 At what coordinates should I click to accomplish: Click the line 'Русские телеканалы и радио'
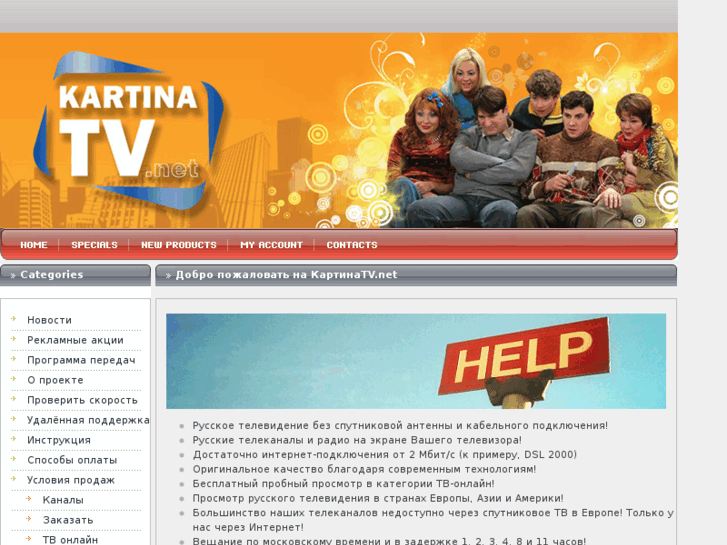pyautogui.click(x=357, y=440)
